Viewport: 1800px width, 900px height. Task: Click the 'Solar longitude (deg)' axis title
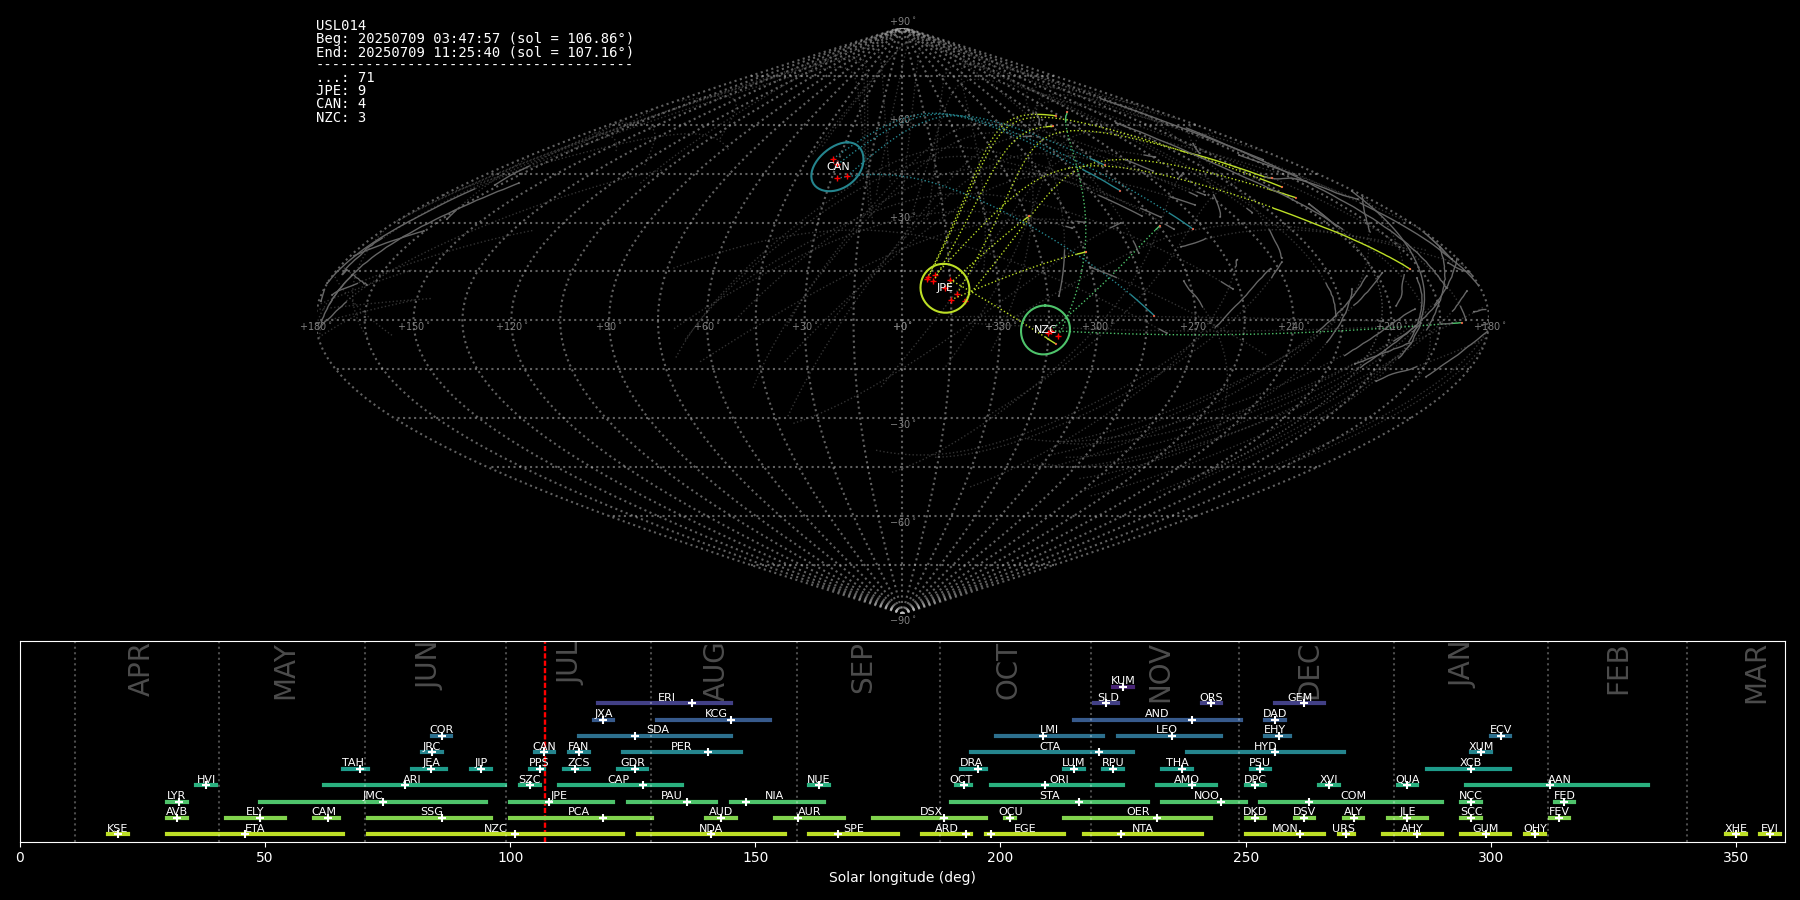902,877
